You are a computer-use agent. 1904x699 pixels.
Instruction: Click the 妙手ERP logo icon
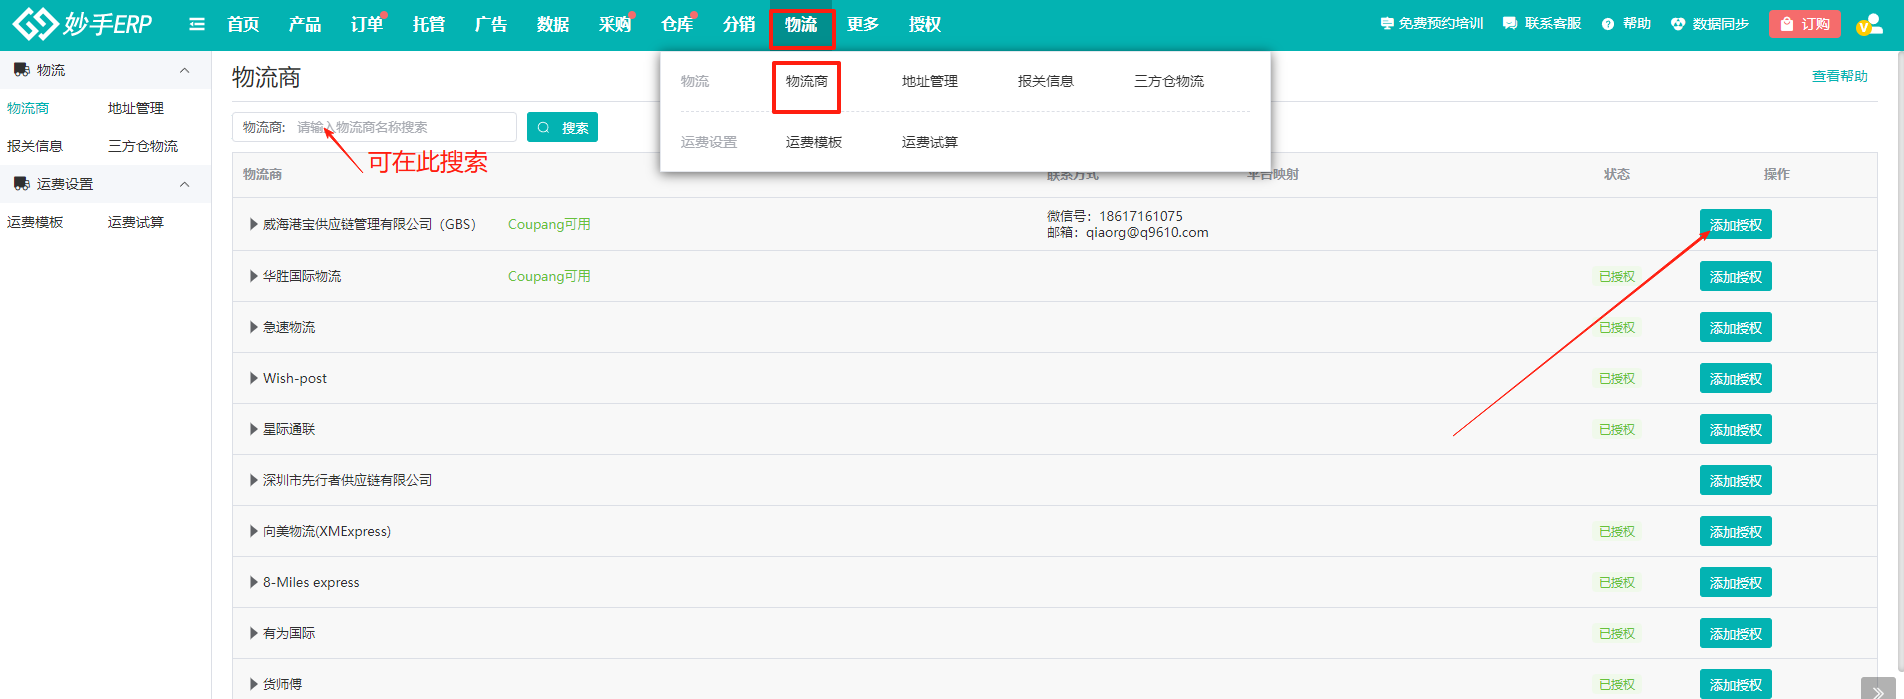[x=36, y=24]
